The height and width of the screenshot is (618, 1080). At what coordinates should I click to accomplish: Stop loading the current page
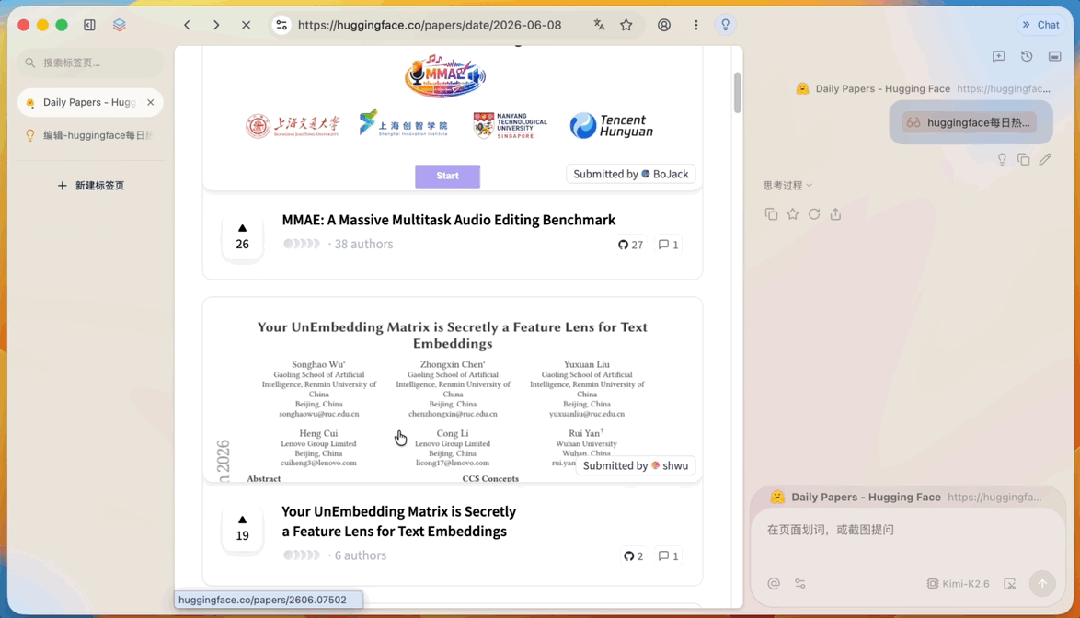[x=246, y=25]
